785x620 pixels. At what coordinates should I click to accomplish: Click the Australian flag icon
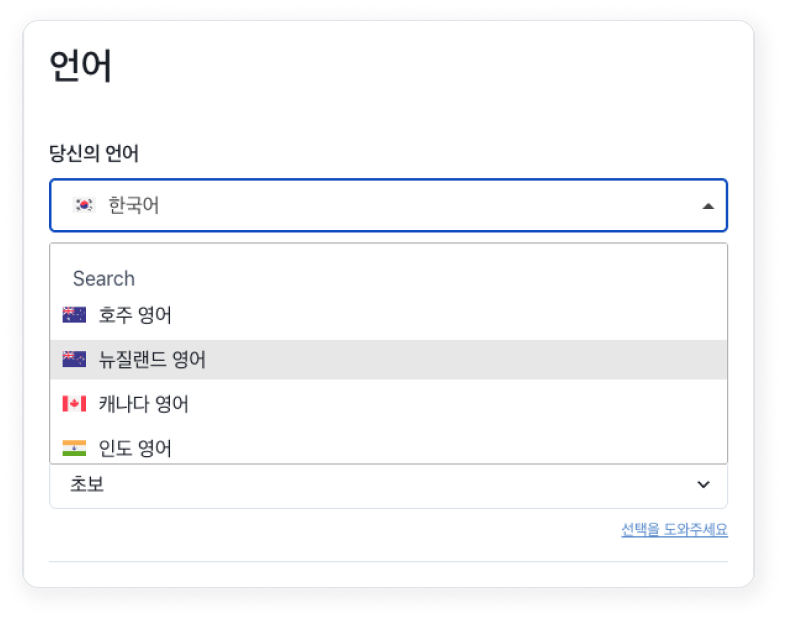[x=74, y=315]
